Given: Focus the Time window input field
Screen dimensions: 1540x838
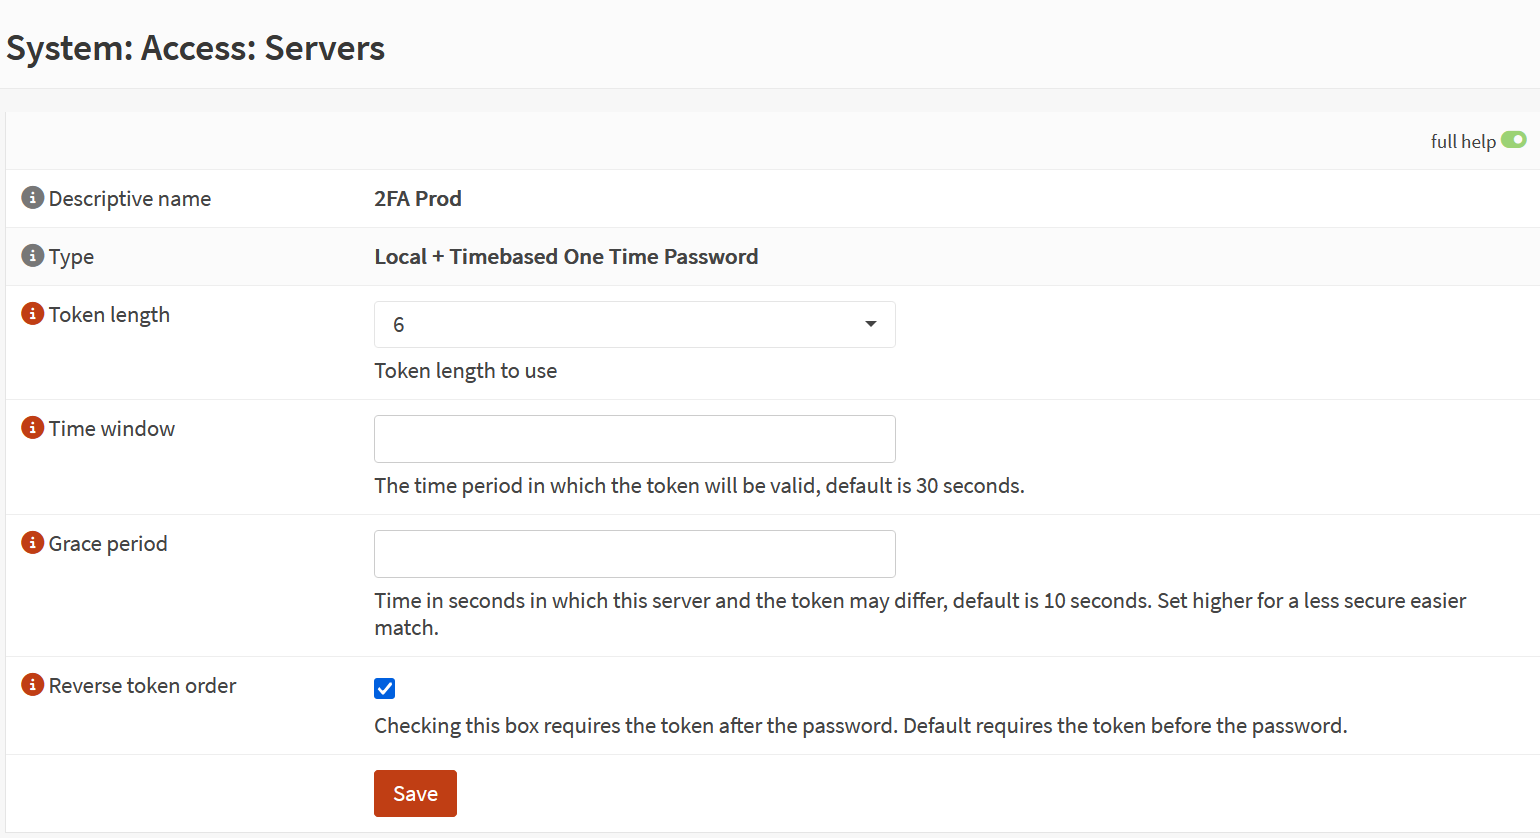Looking at the screenshot, I should tap(634, 439).
